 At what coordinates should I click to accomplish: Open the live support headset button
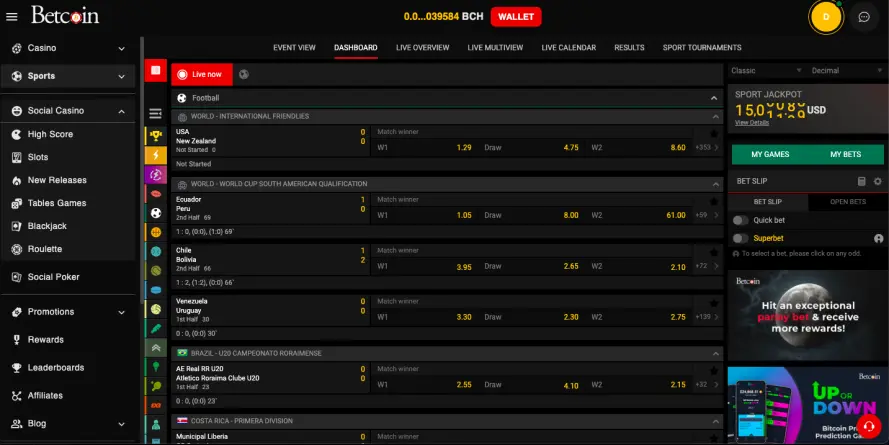click(x=868, y=427)
